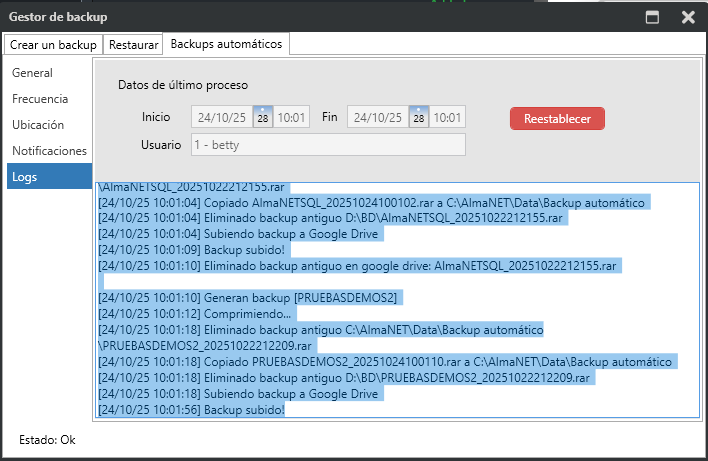Open the Inicio date calendar picker icon
This screenshot has width=708, height=461.
[263, 117]
